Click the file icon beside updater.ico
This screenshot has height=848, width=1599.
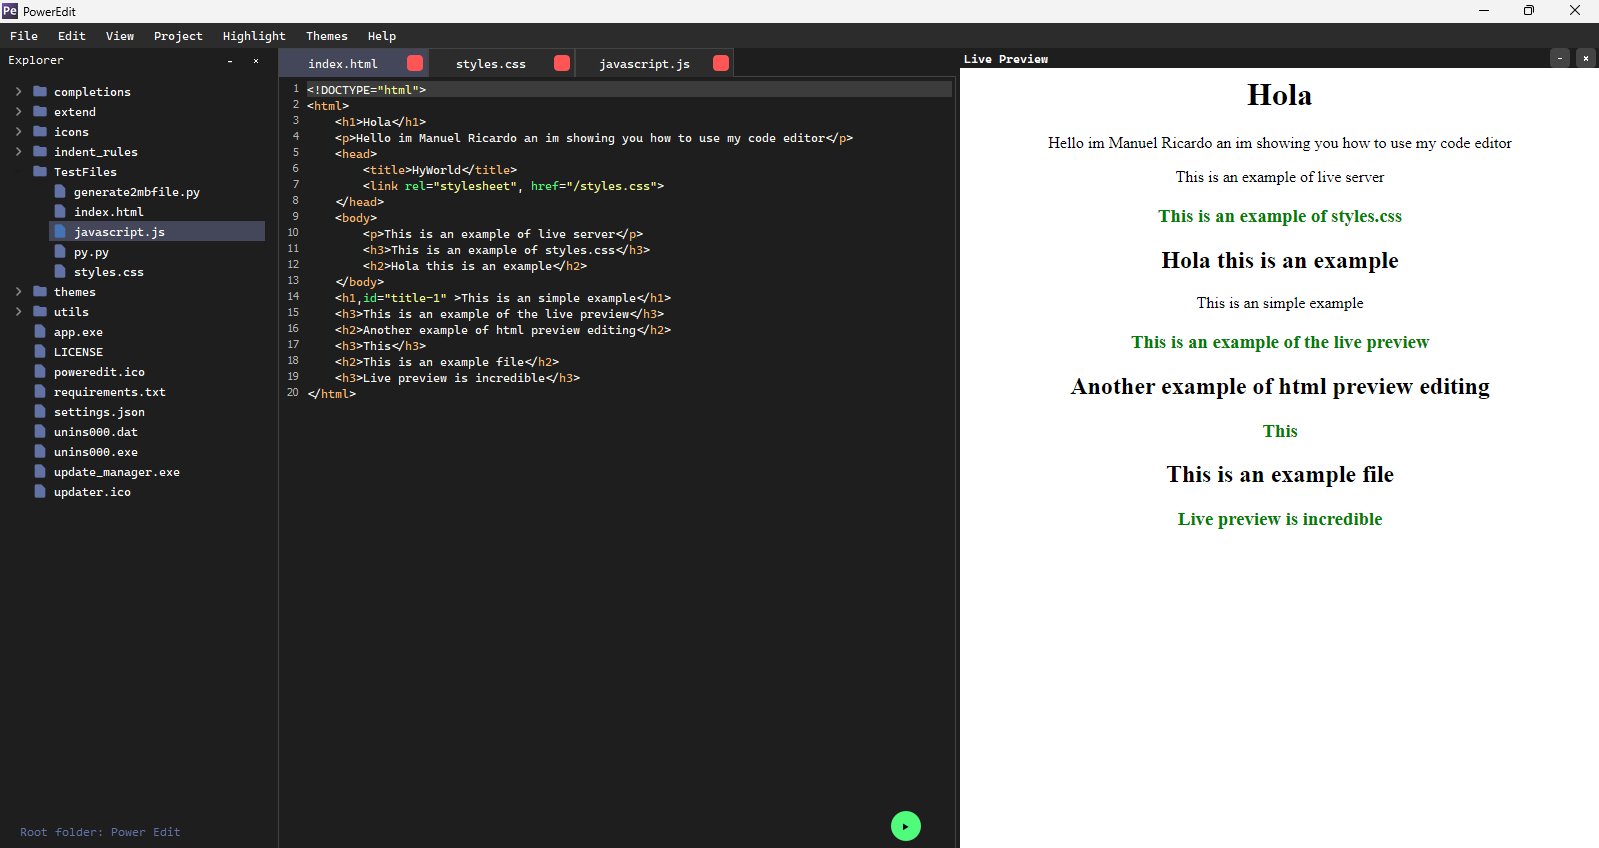(40, 491)
